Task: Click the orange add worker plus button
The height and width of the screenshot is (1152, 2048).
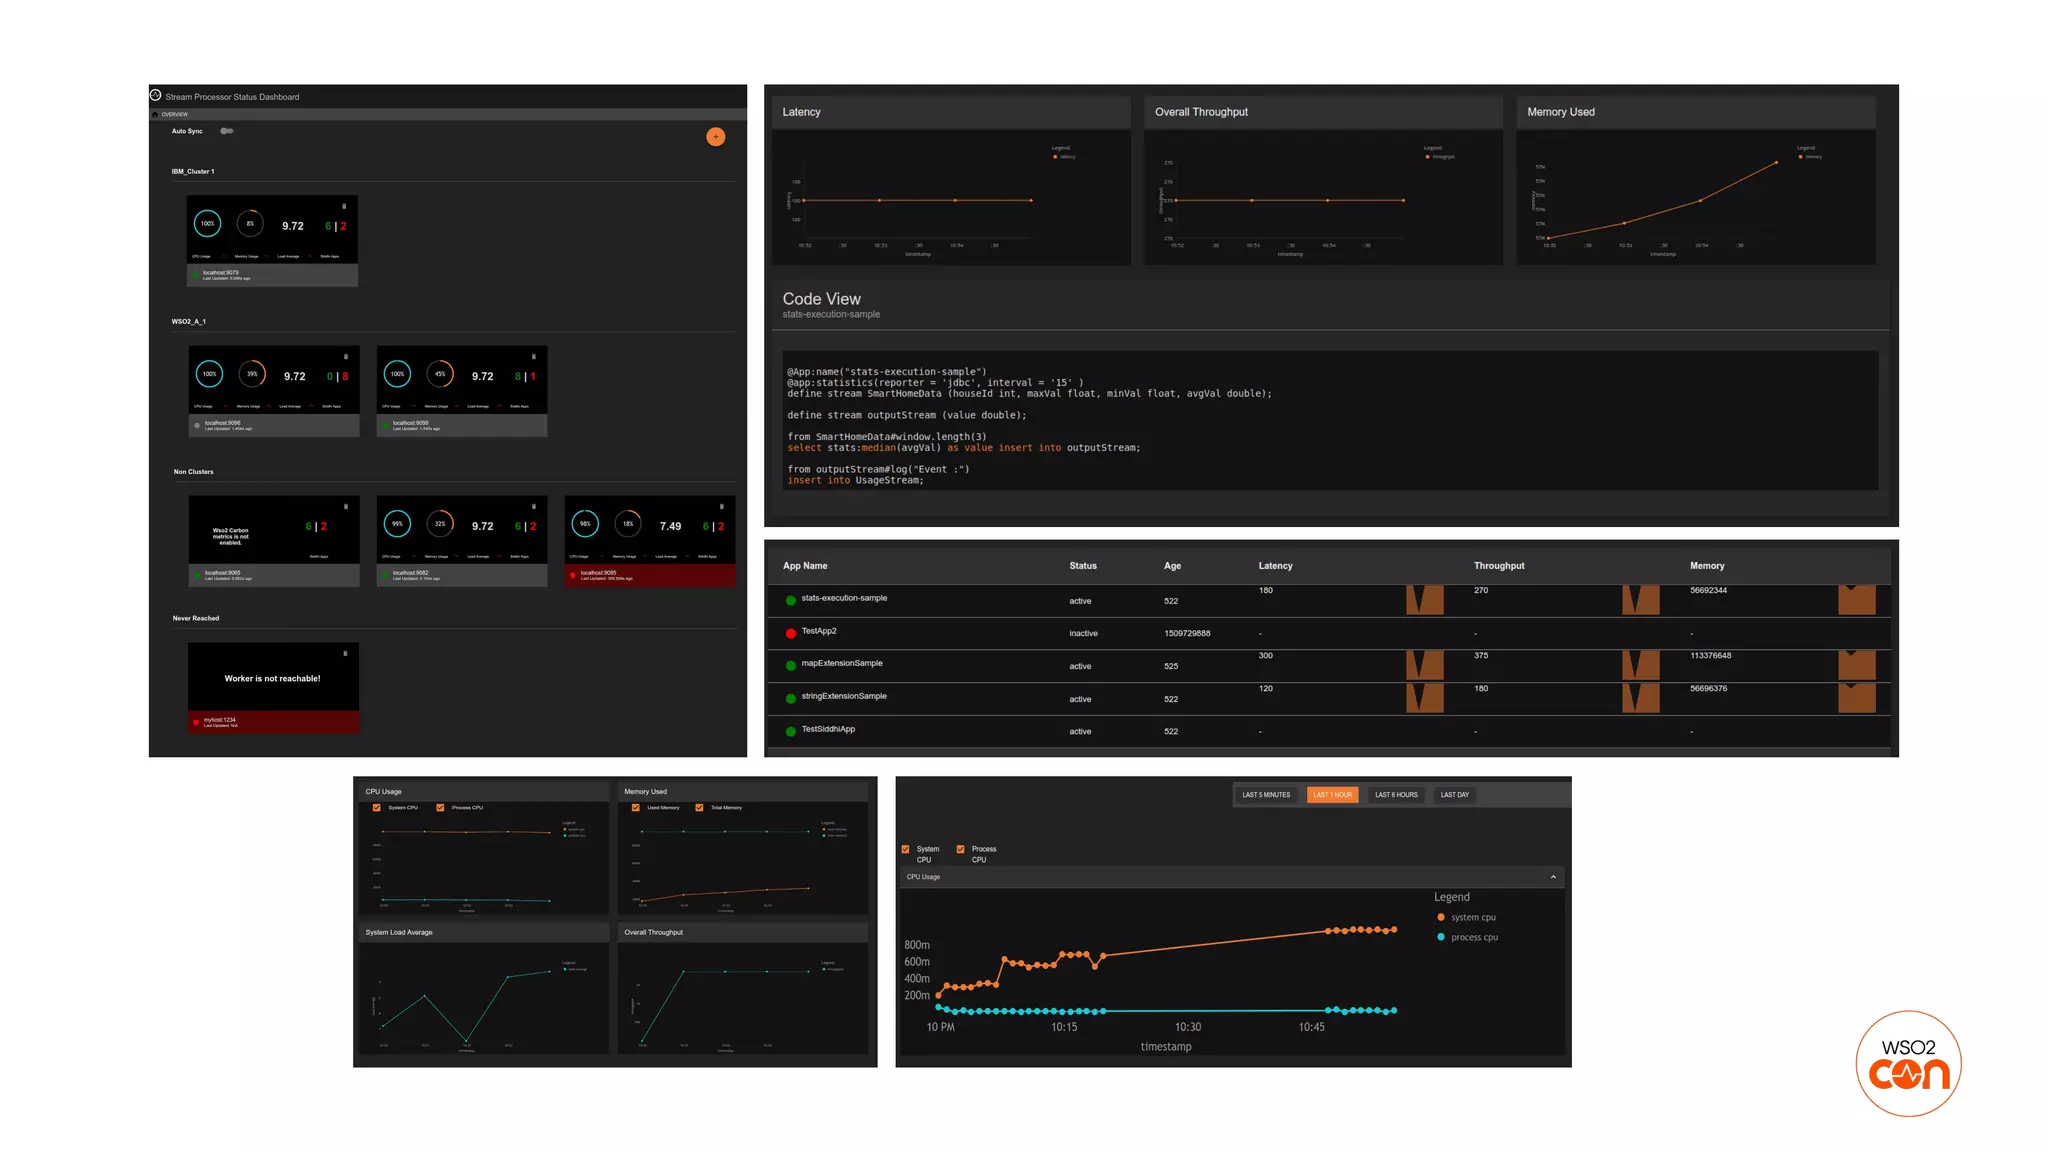Action: [715, 137]
